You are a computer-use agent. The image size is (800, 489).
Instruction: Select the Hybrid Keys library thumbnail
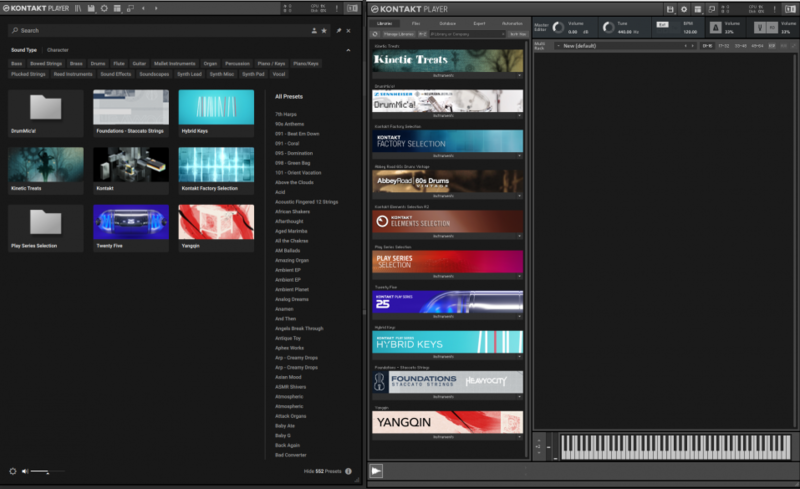[215, 107]
